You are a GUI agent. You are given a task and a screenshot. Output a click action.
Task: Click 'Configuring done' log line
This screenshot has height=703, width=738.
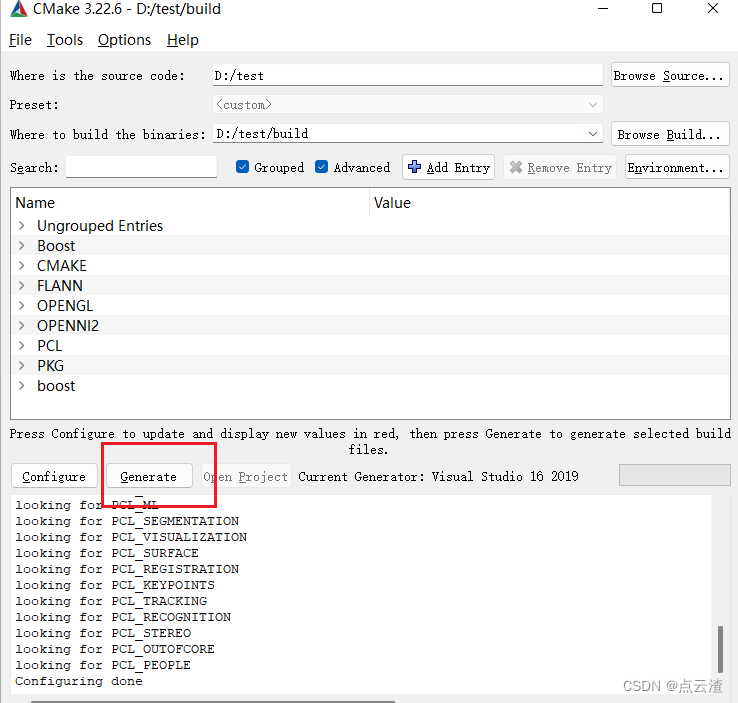(x=79, y=681)
